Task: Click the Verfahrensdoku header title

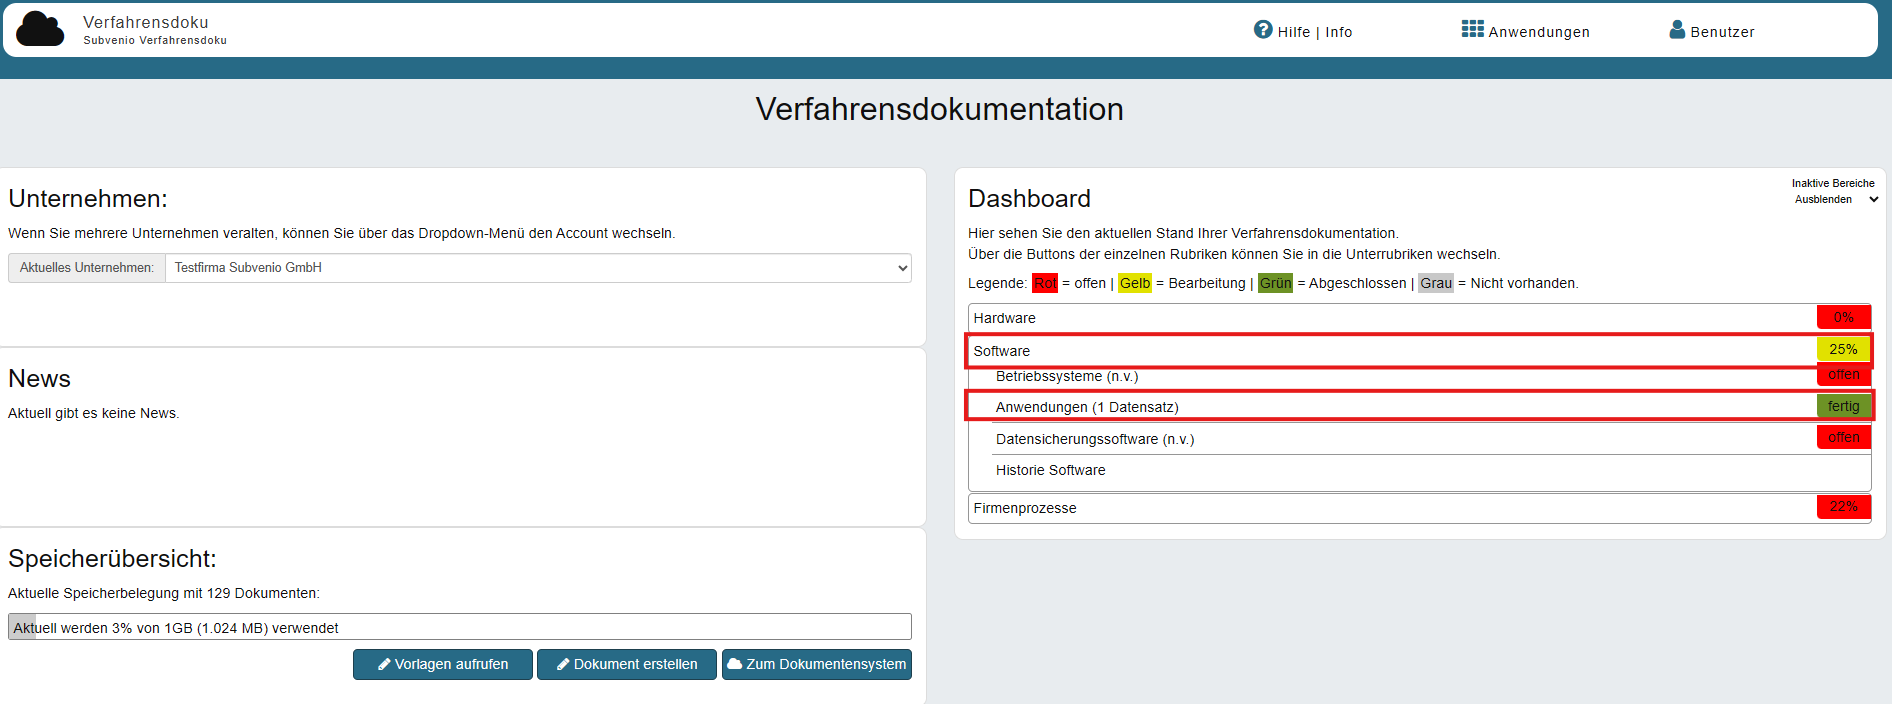Action: click(146, 22)
